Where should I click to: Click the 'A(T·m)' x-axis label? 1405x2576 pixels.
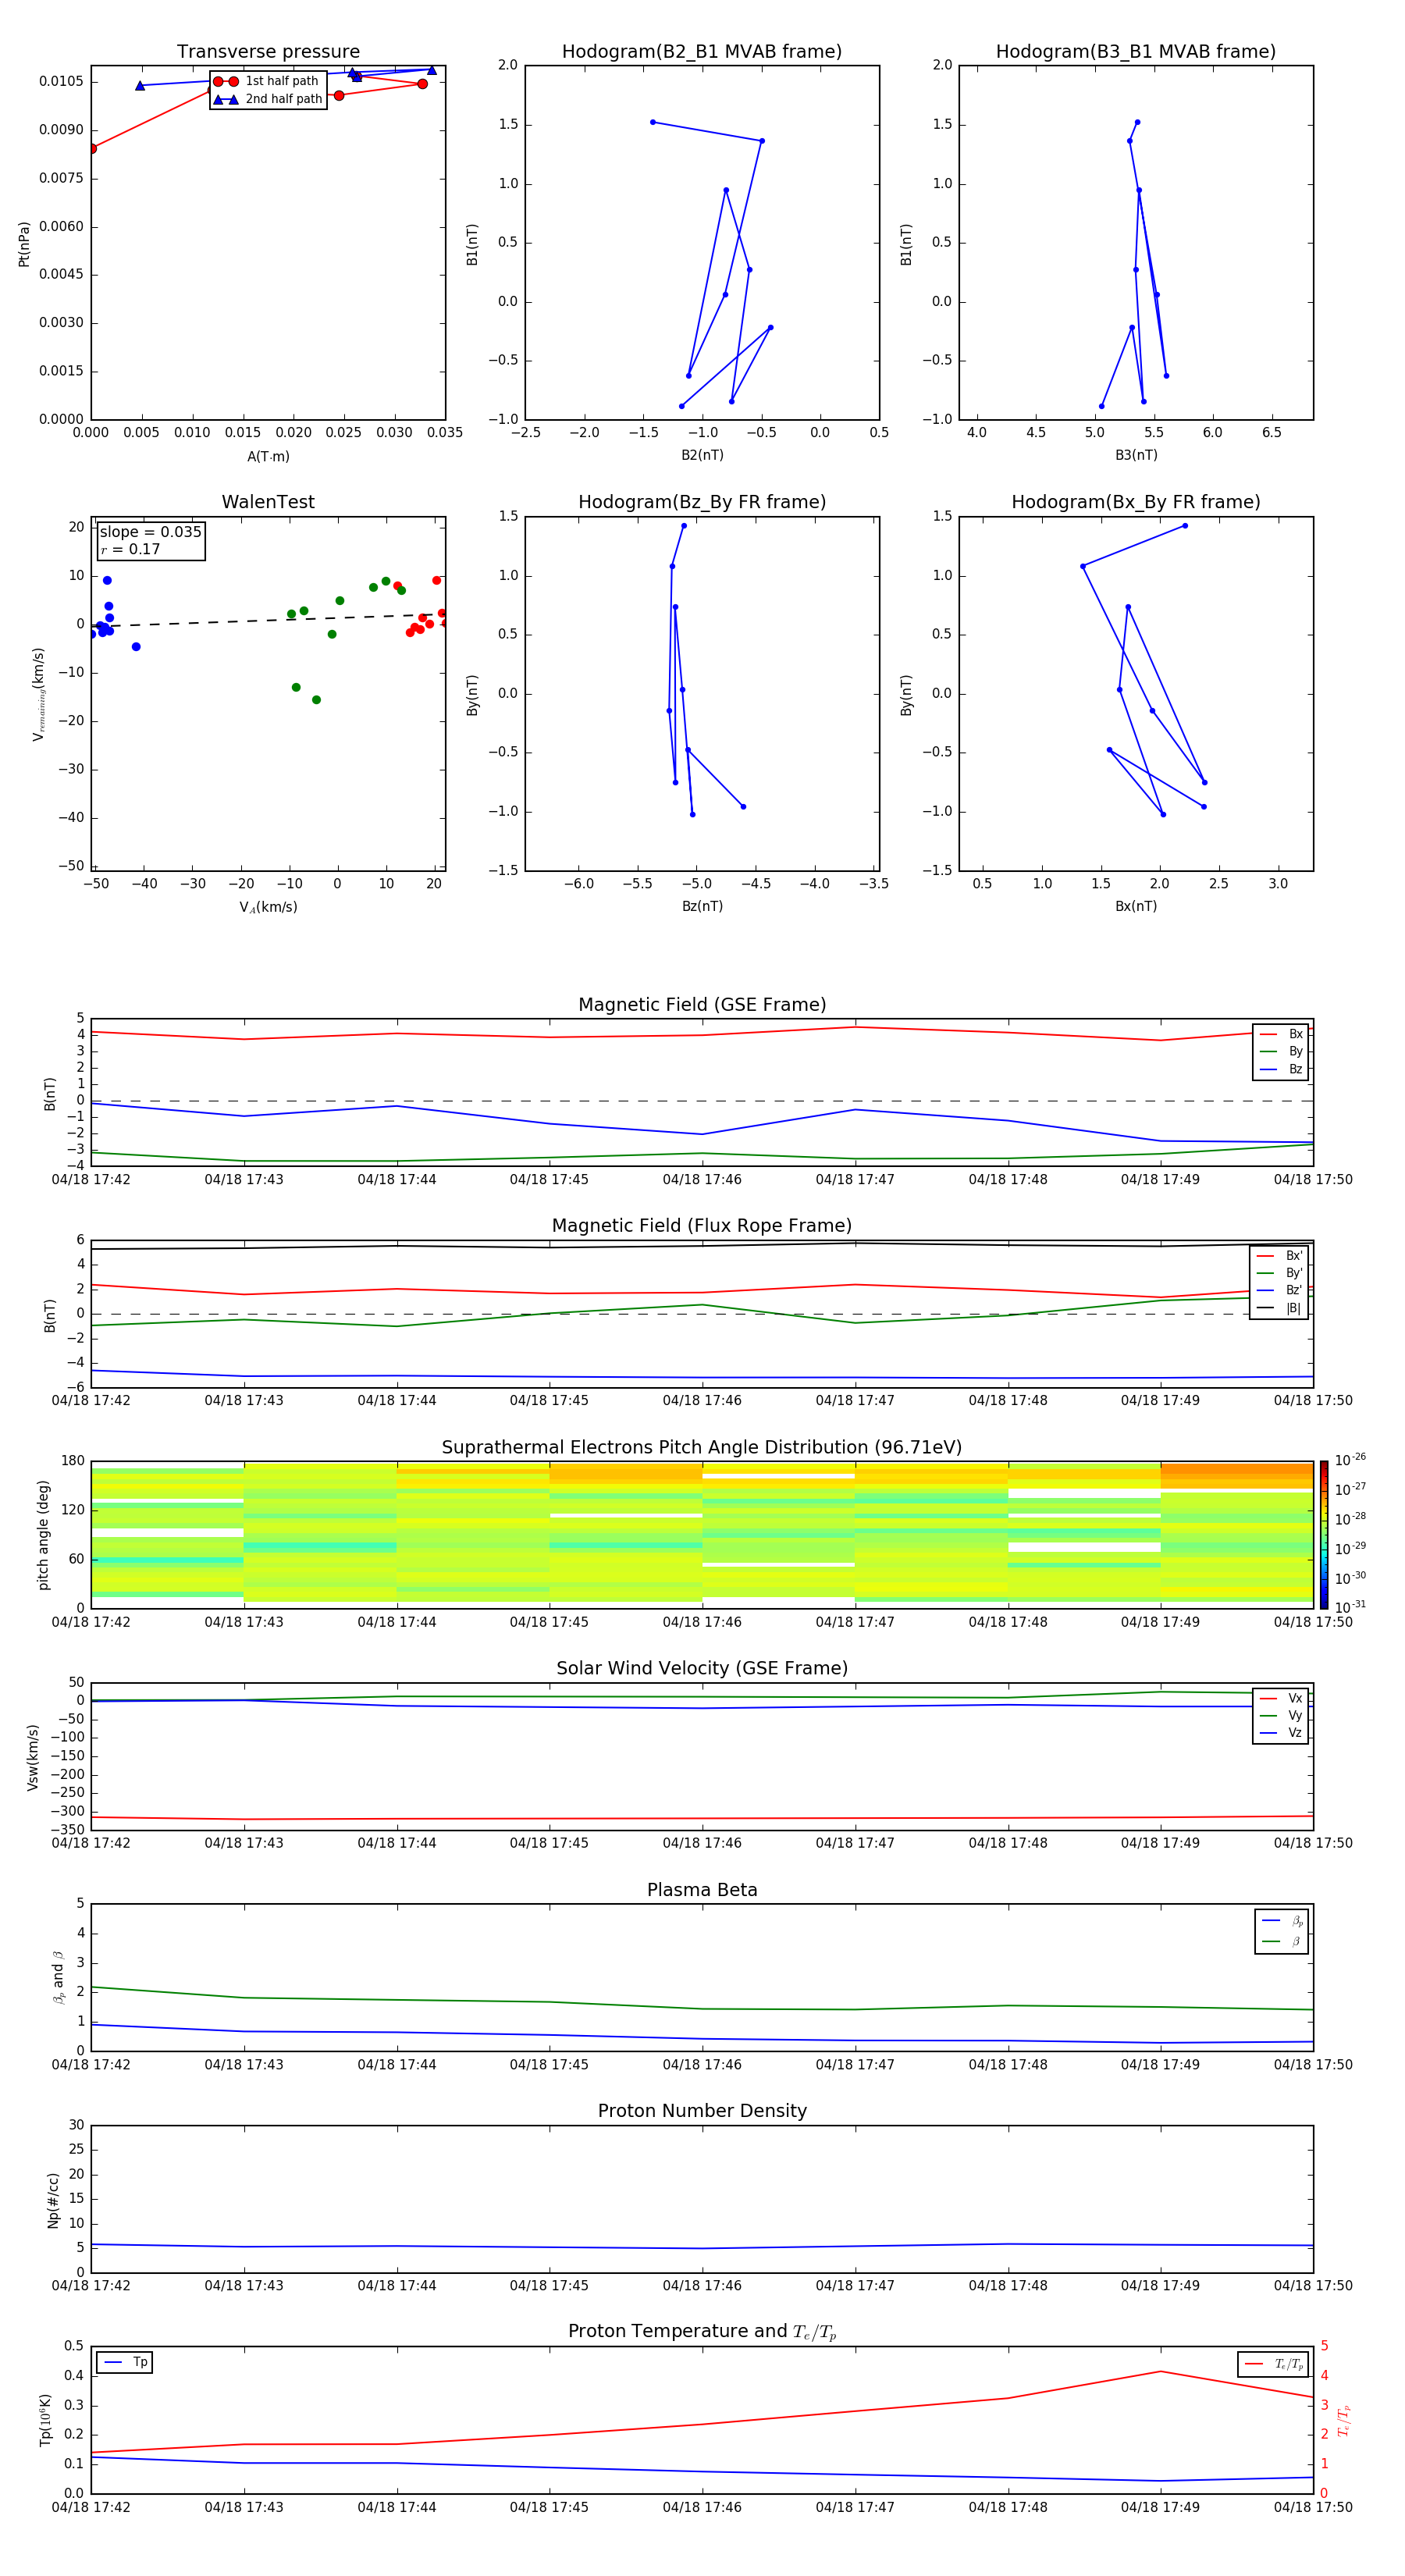pos(268,456)
